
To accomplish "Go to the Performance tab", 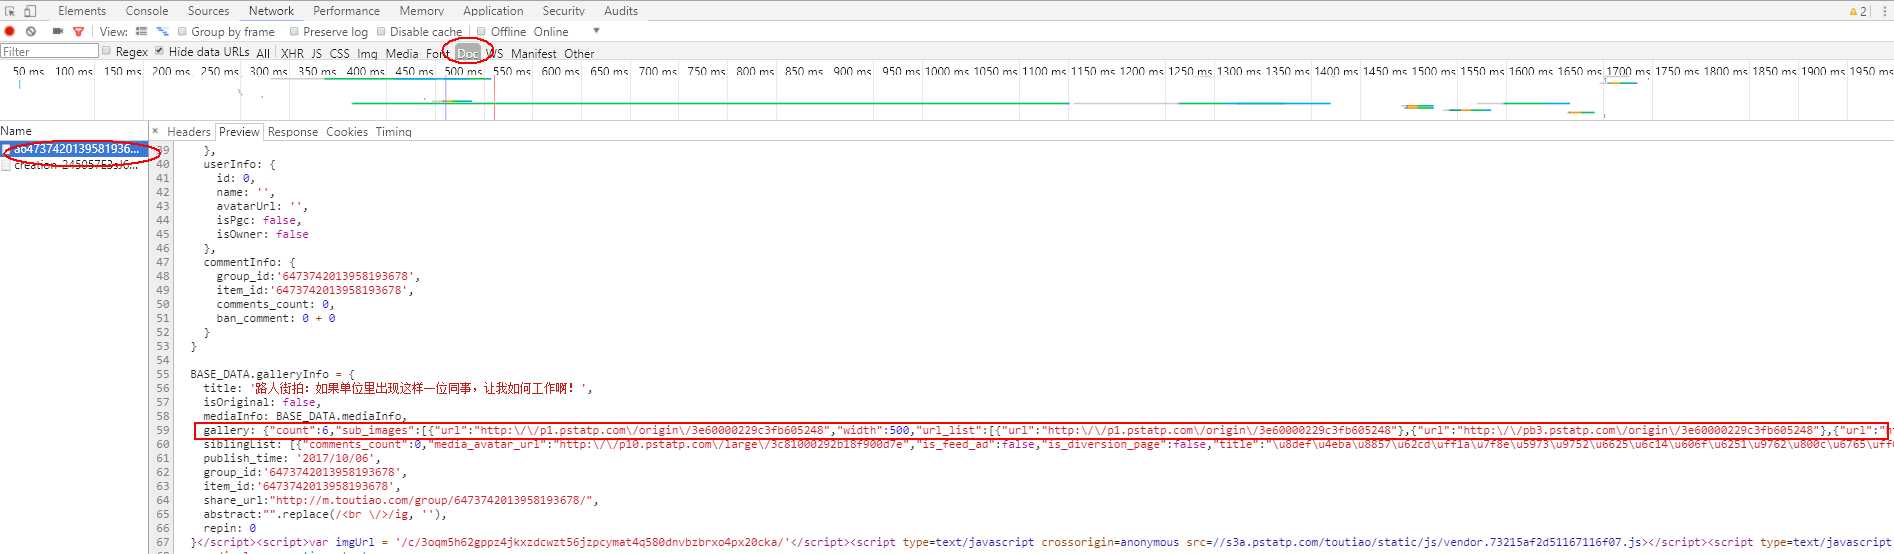I will (346, 11).
